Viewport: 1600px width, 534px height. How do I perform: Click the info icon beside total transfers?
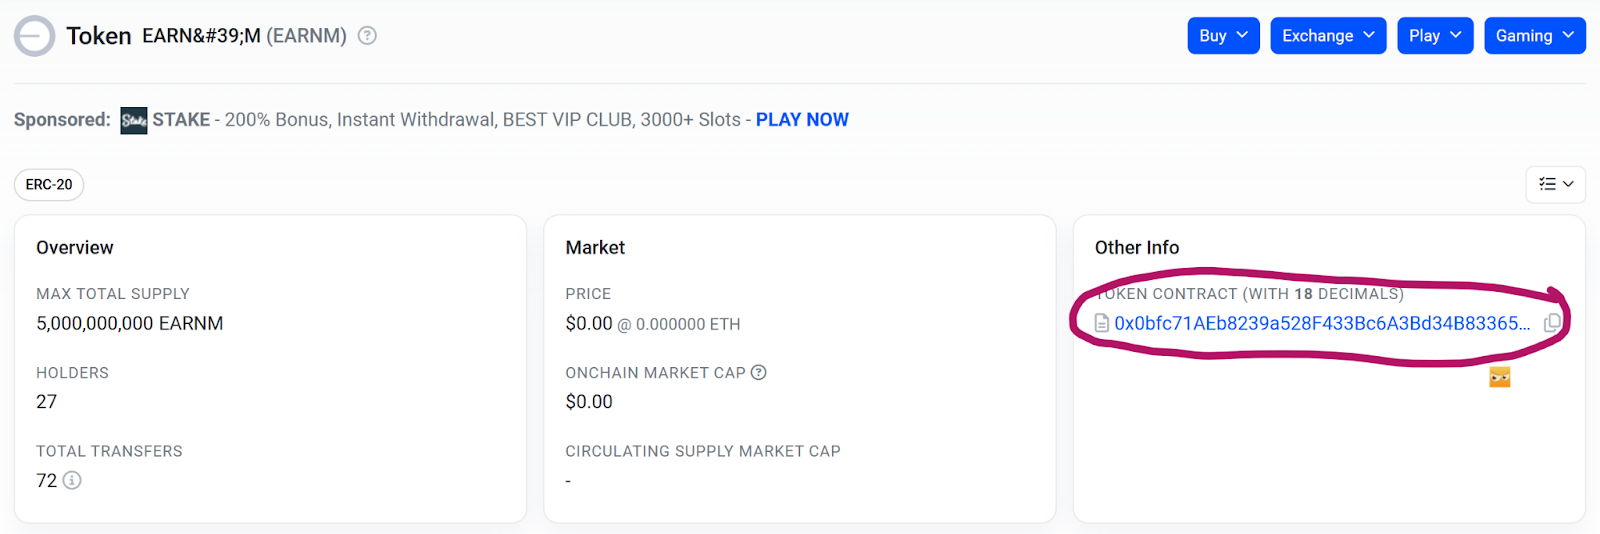pos(72,480)
